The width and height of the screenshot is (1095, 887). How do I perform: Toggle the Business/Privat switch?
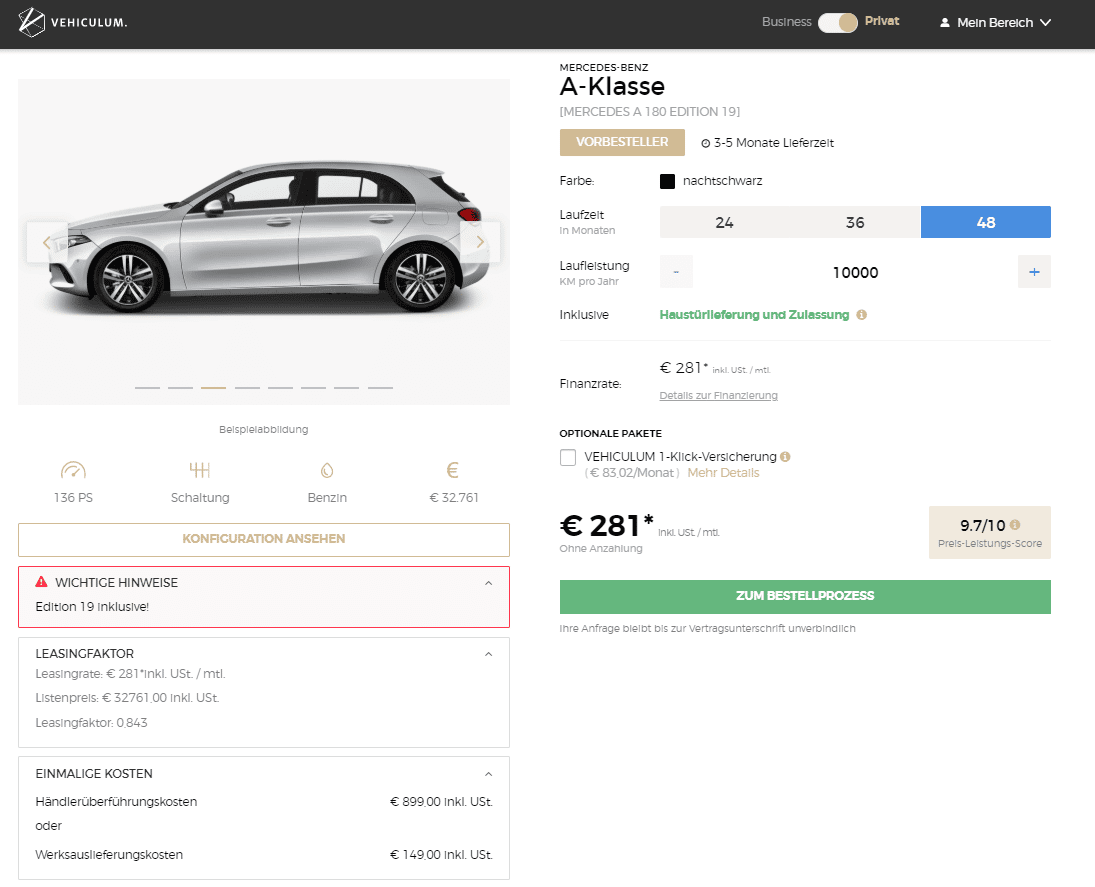[838, 22]
